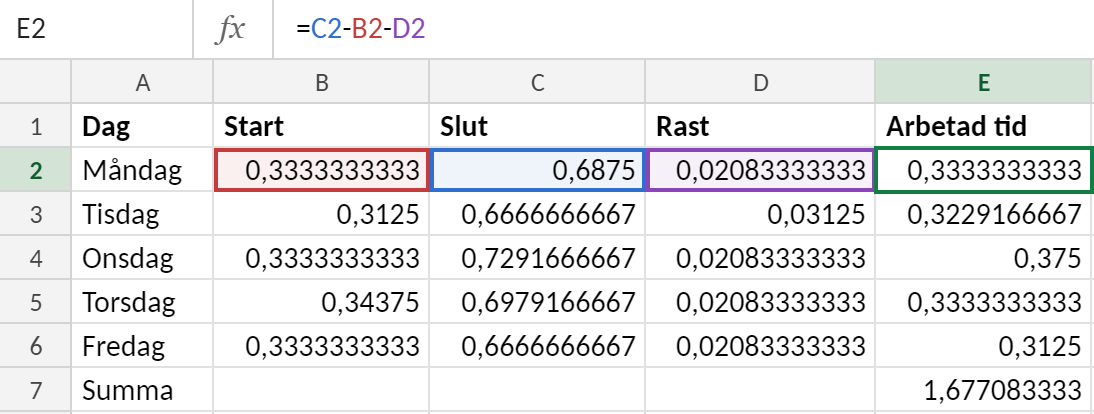Select the Fredag cell
1094x414 pixels.
(x=142, y=346)
